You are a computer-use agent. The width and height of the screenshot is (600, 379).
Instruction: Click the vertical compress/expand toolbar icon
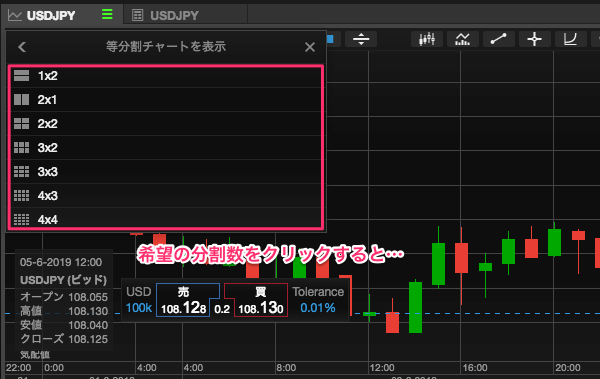[x=361, y=39]
